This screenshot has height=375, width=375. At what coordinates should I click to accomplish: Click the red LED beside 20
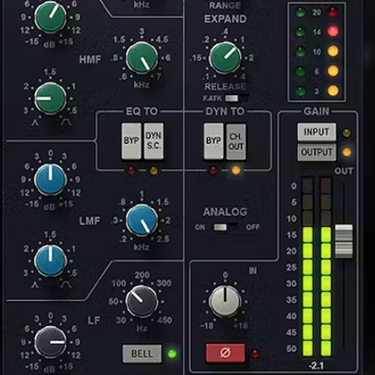tap(332, 12)
